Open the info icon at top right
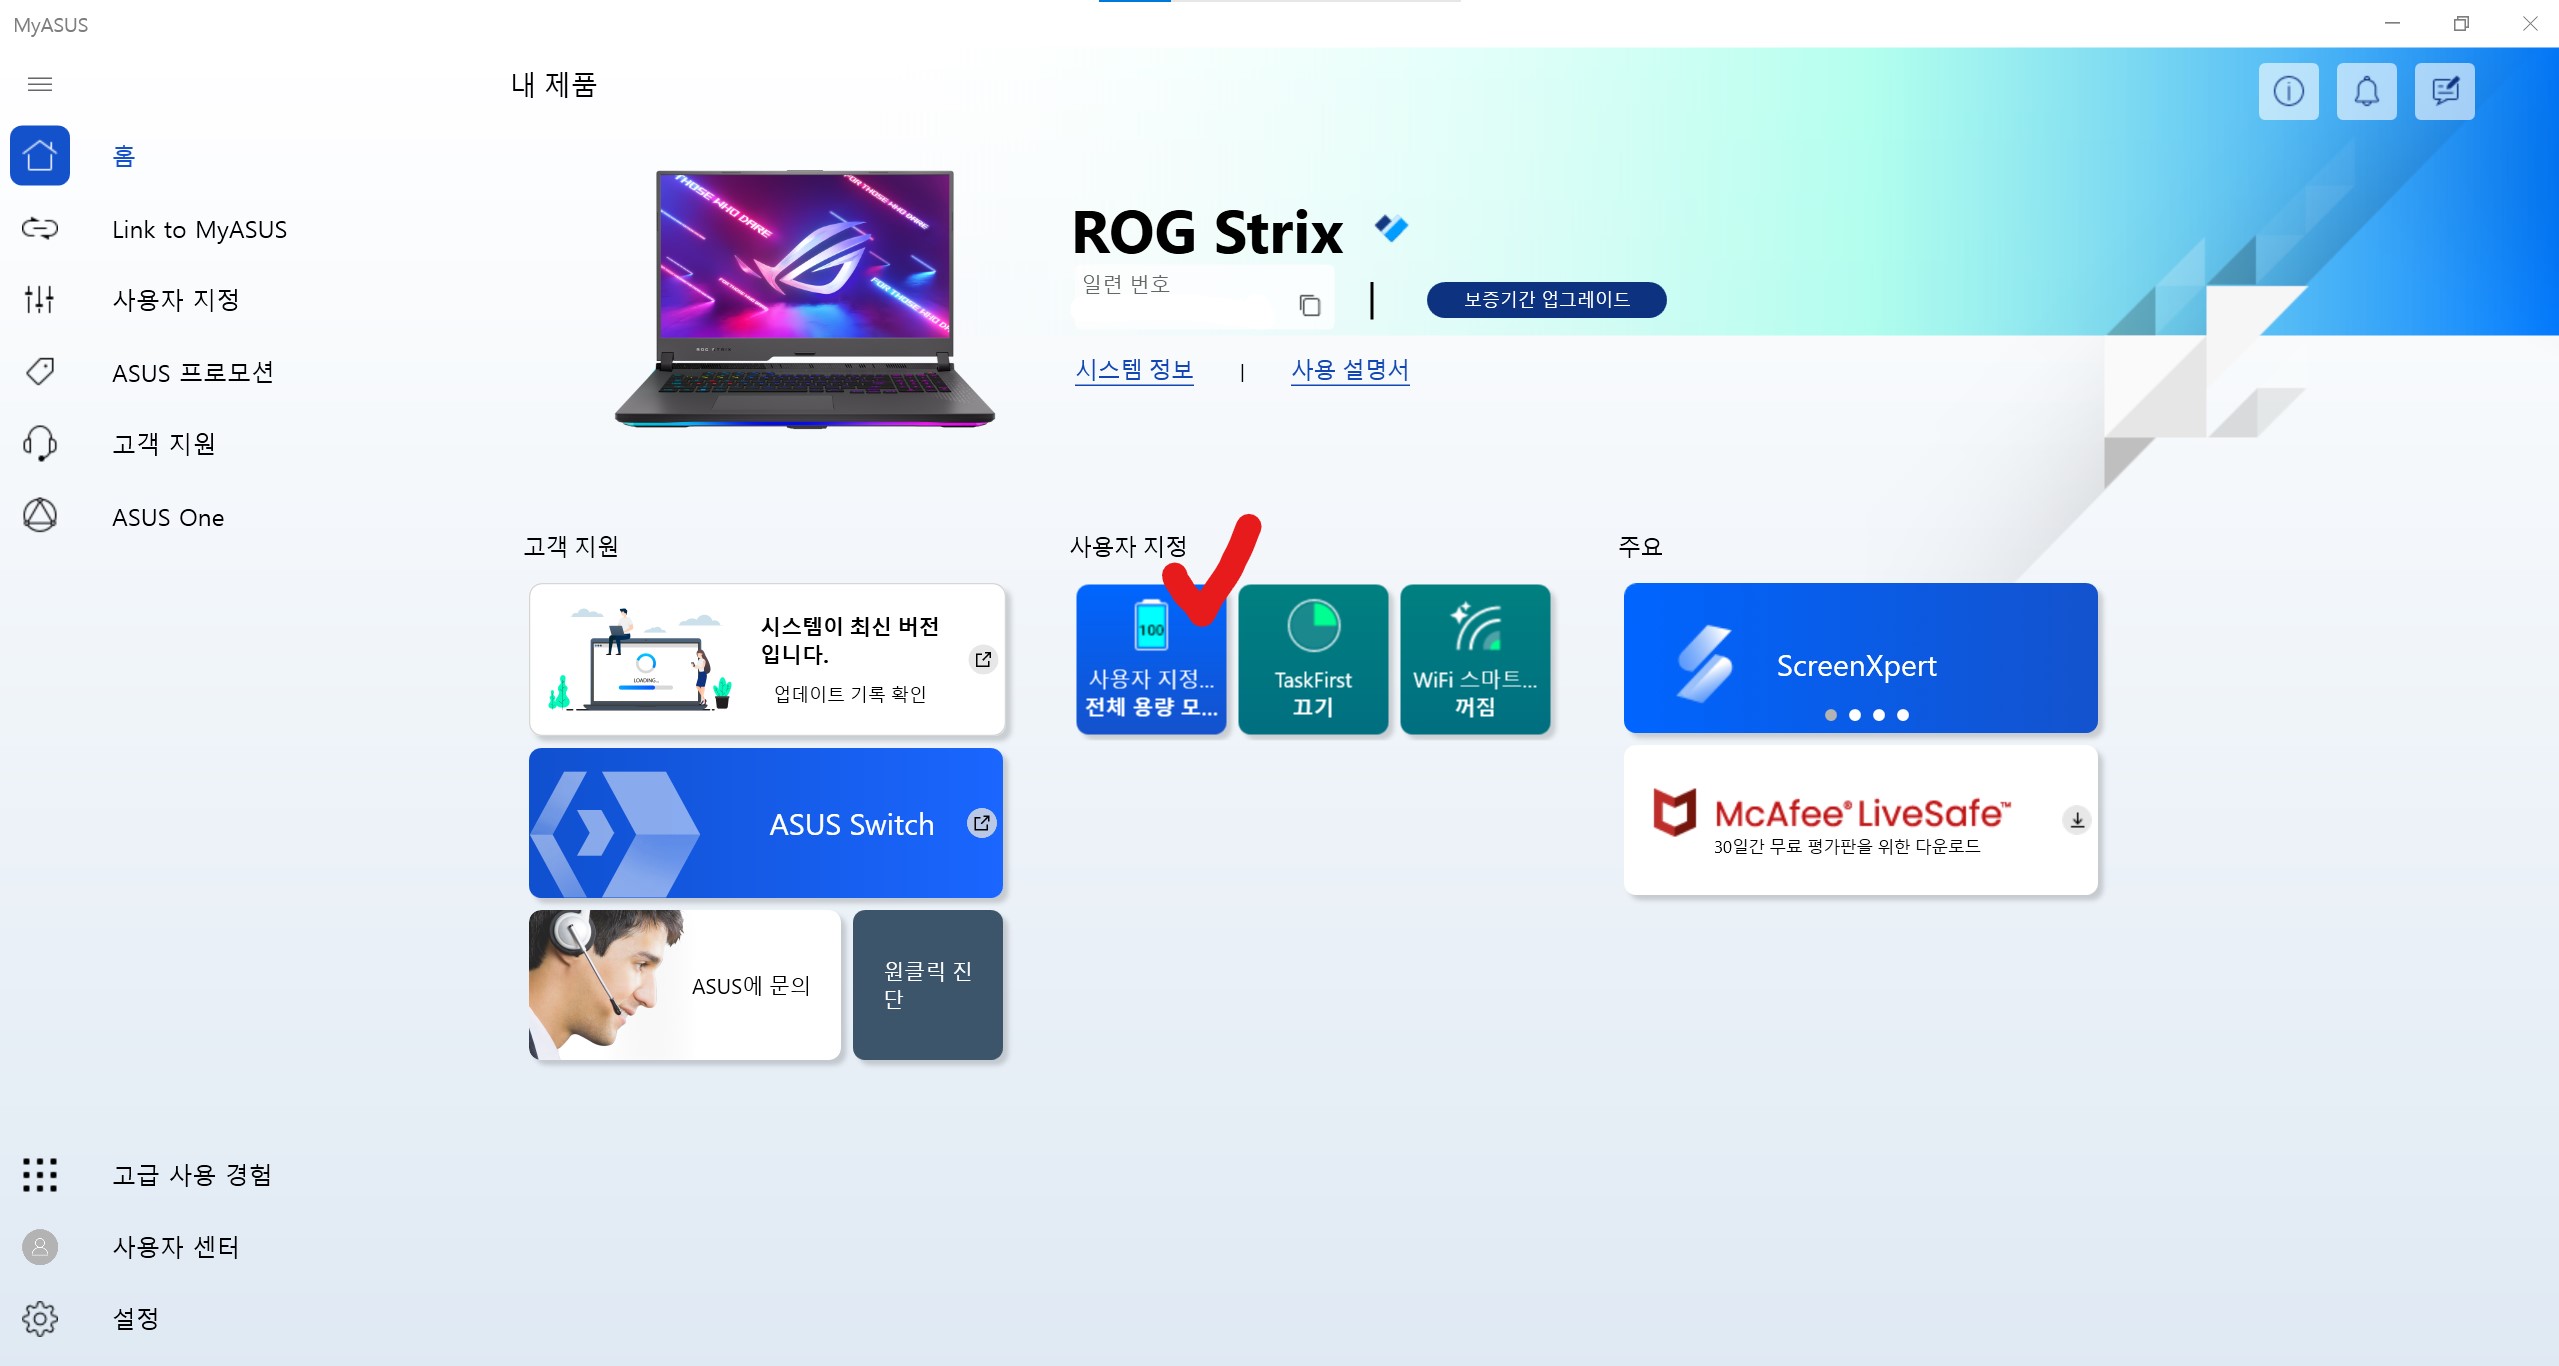The image size is (2559, 1366). pos(2288,92)
